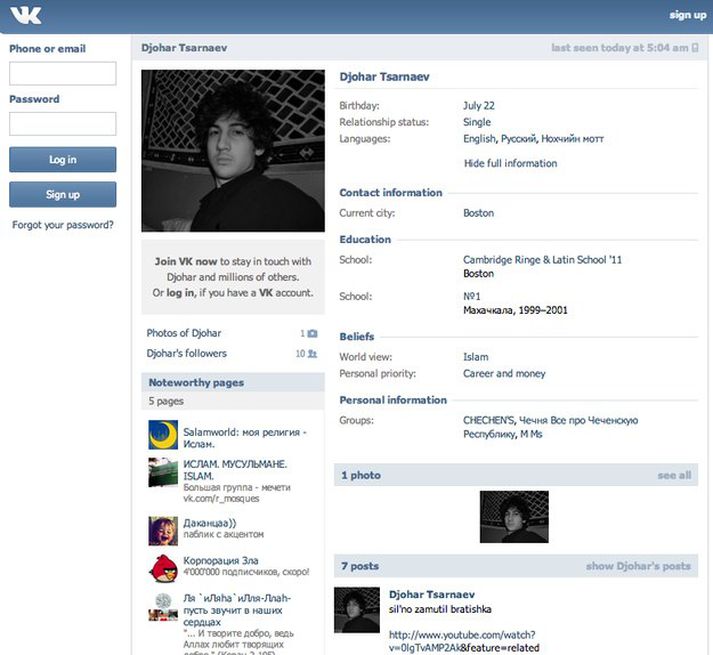The height and width of the screenshot is (655, 713).
Task: Click Join VK now link
Action: 186,262
